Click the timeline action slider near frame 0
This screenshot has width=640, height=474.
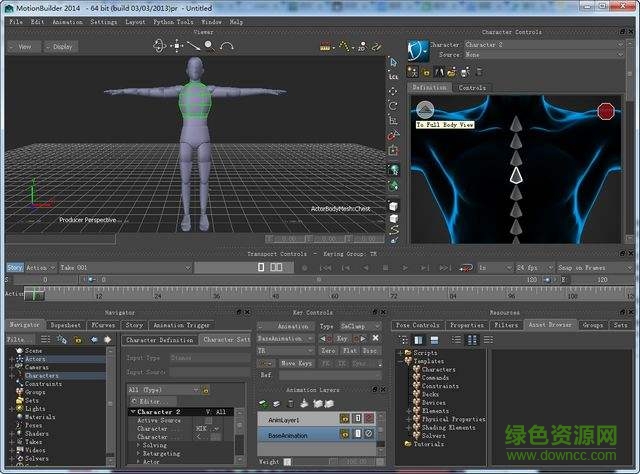(34, 294)
